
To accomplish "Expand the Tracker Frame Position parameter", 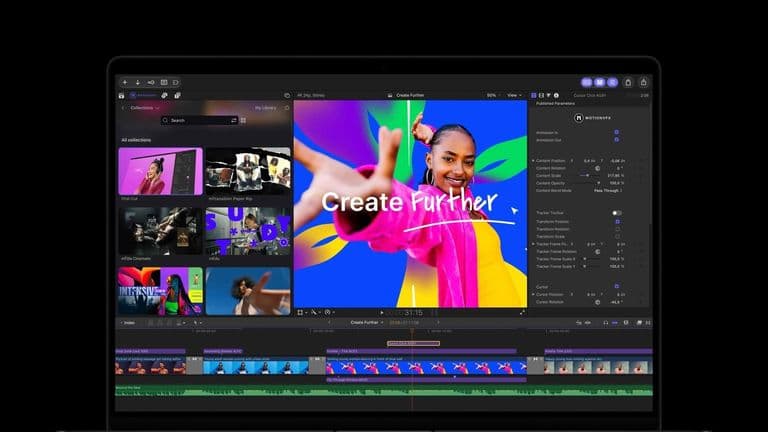I will [533, 244].
